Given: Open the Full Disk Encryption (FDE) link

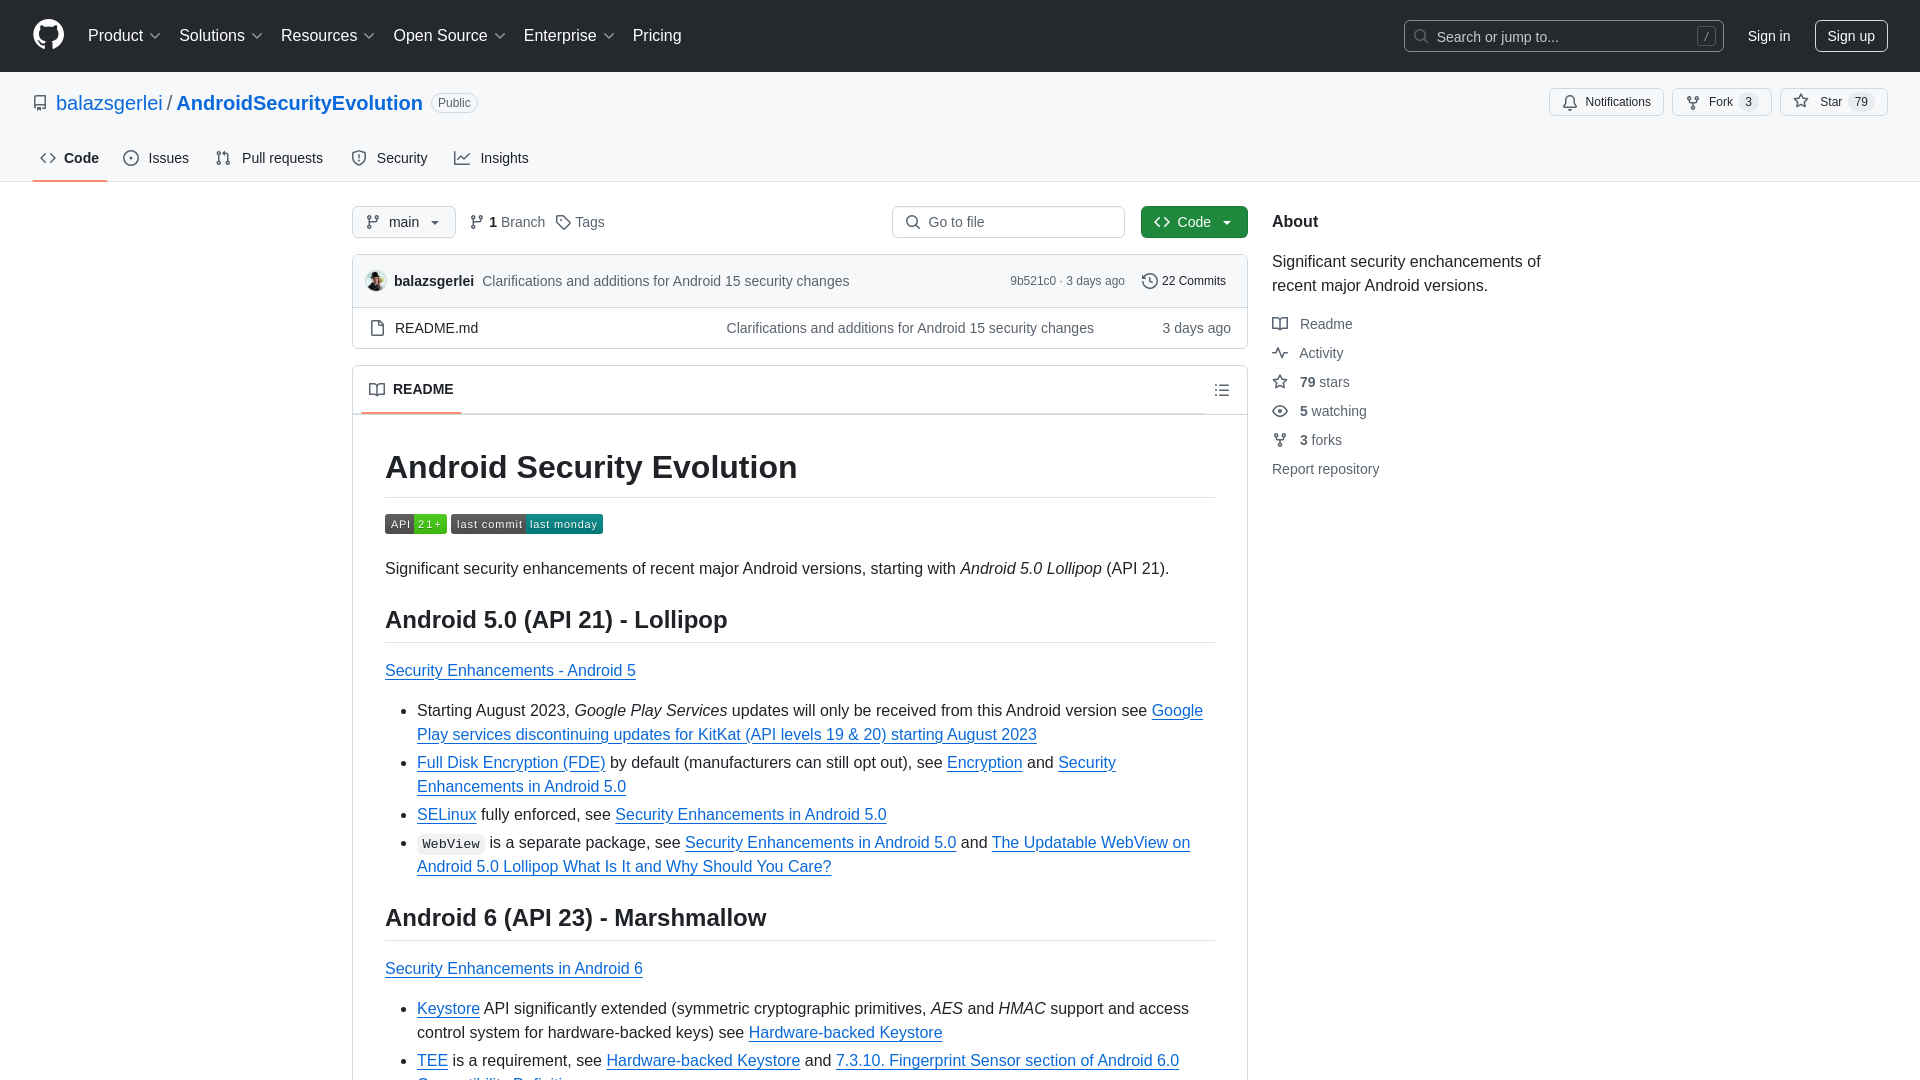Looking at the screenshot, I should click(511, 763).
